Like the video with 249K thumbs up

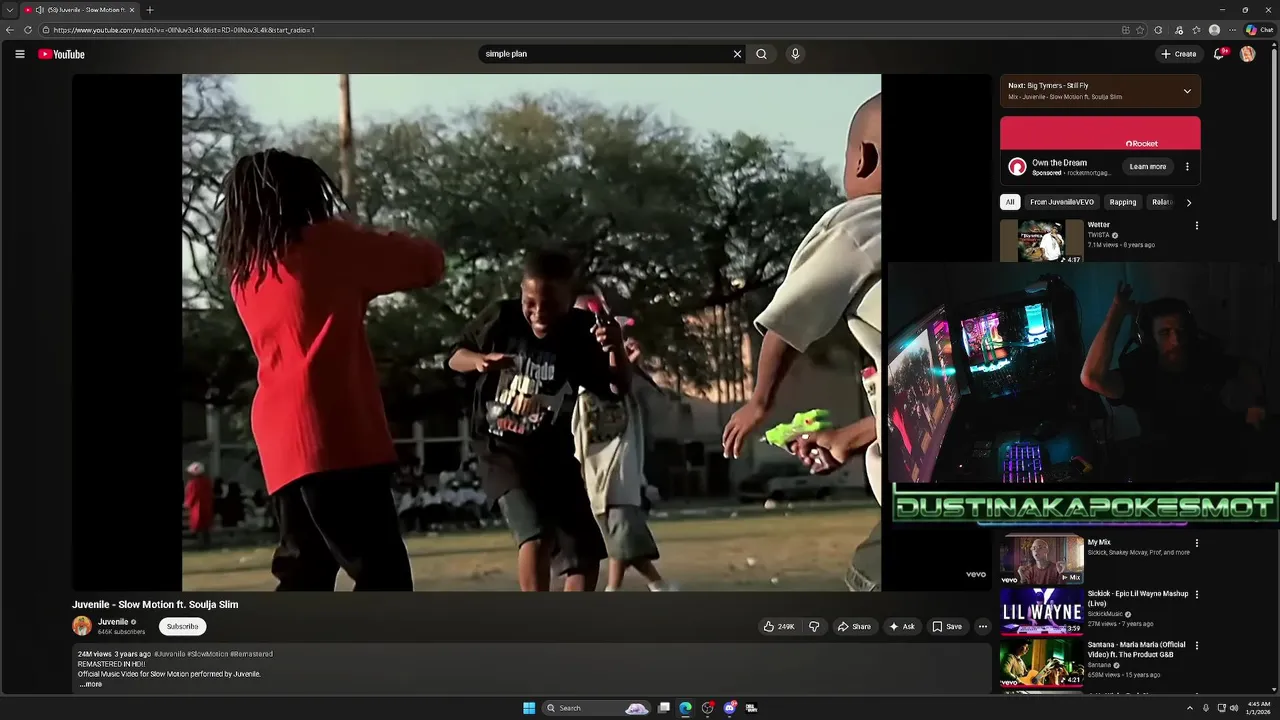pos(779,627)
